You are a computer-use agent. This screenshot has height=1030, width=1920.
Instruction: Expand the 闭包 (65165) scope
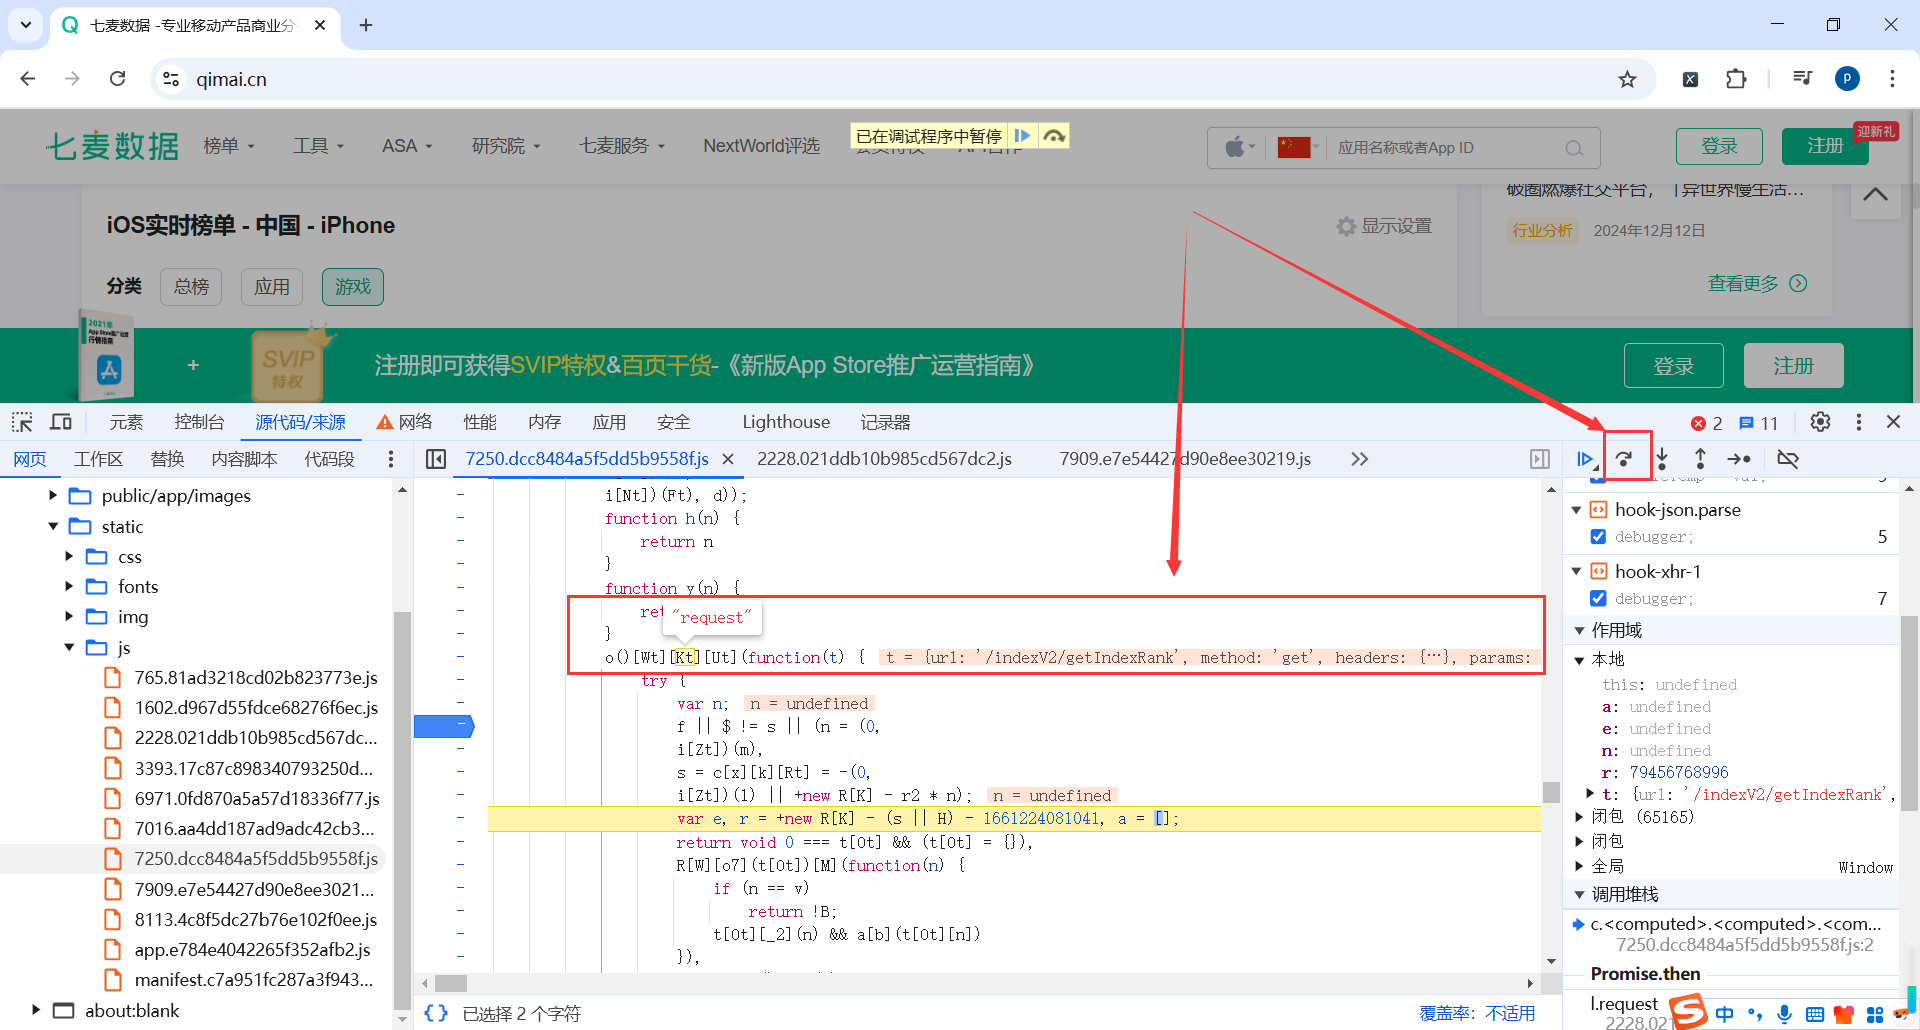[x=1579, y=817]
